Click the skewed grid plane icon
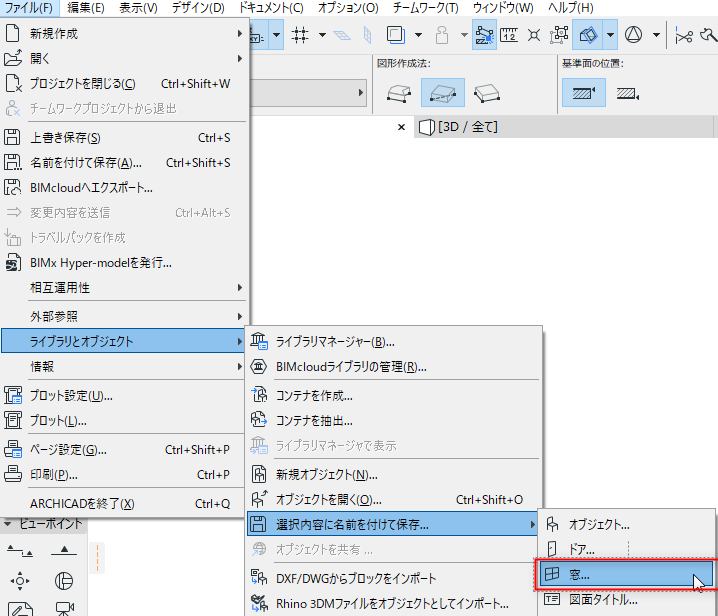The image size is (718, 616). tap(342, 35)
